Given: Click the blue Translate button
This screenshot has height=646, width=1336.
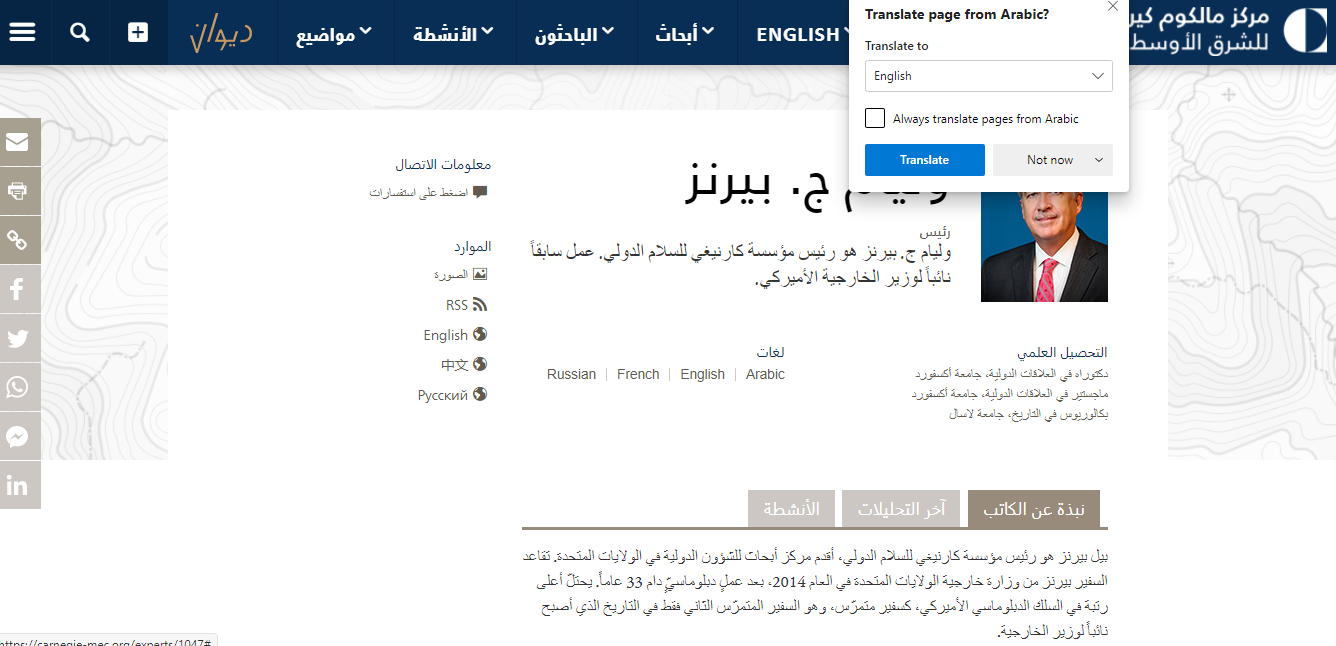Looking at the screenshot, I should pos(925,160).
